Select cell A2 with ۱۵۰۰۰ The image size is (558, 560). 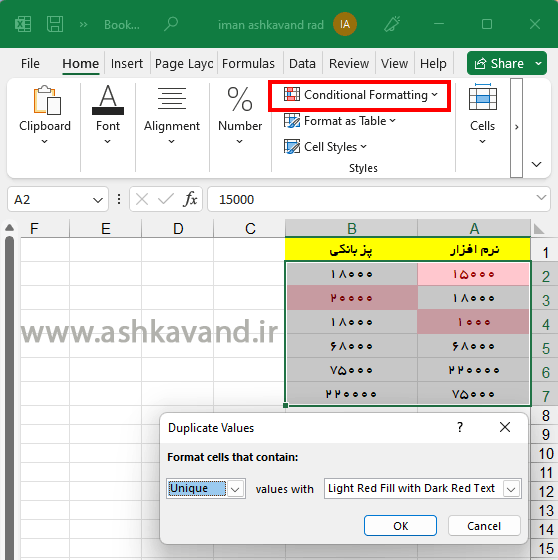(474, 274)
